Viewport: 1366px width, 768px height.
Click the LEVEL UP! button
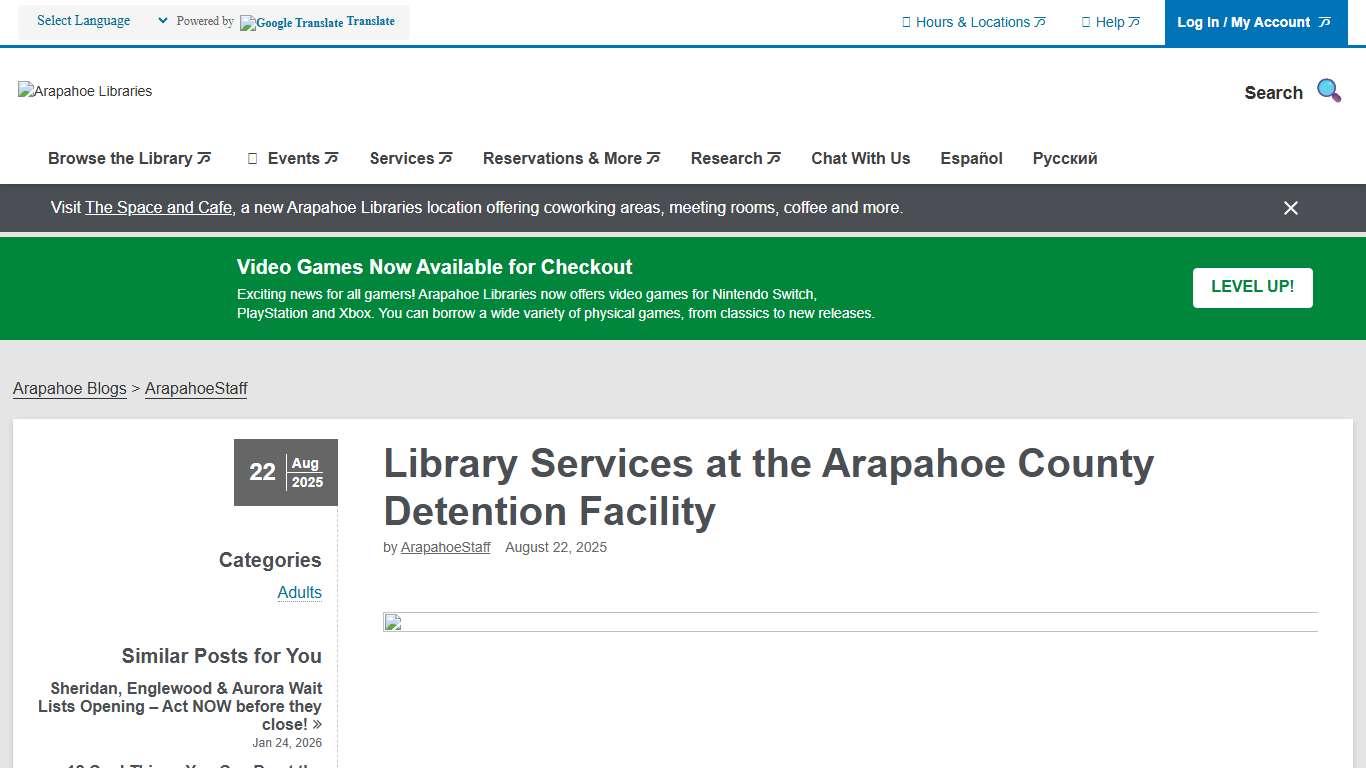[1252, 287]
